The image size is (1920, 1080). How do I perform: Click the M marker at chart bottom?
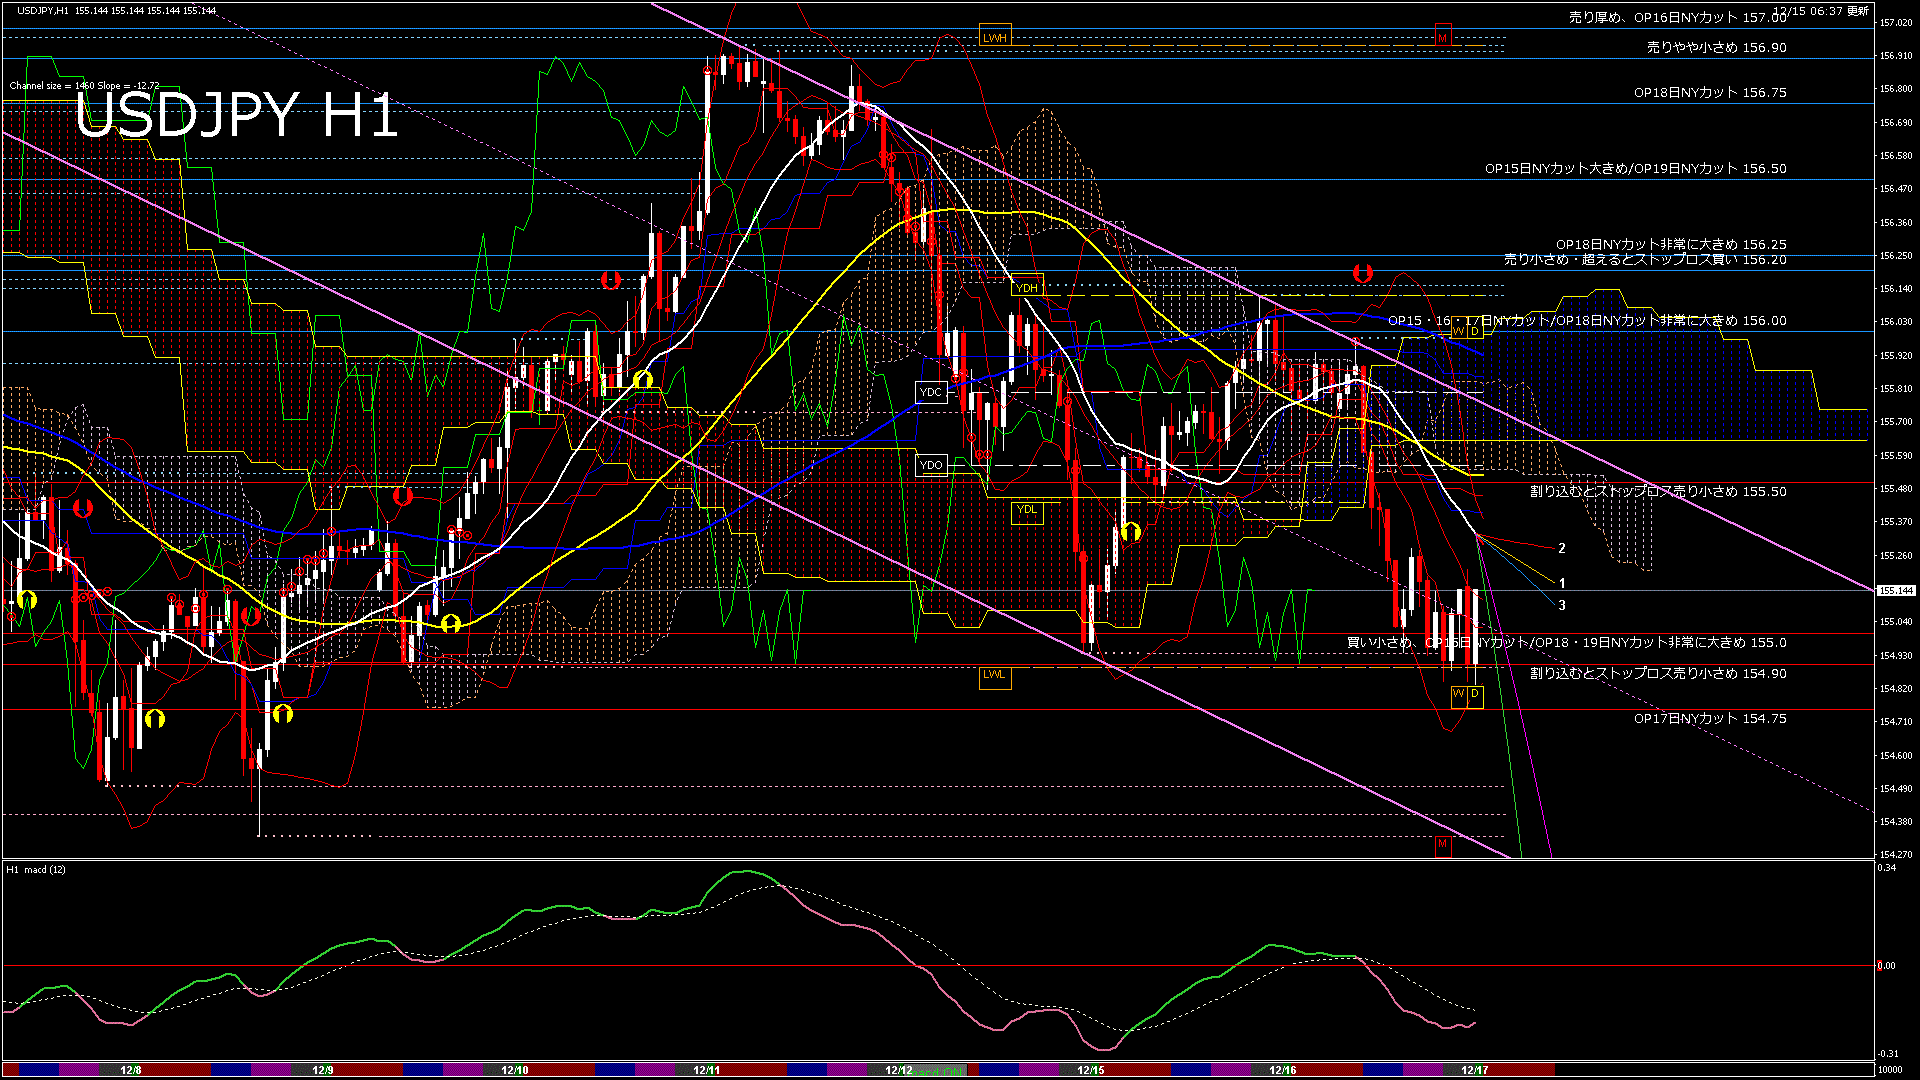[x=1442, y=845]
